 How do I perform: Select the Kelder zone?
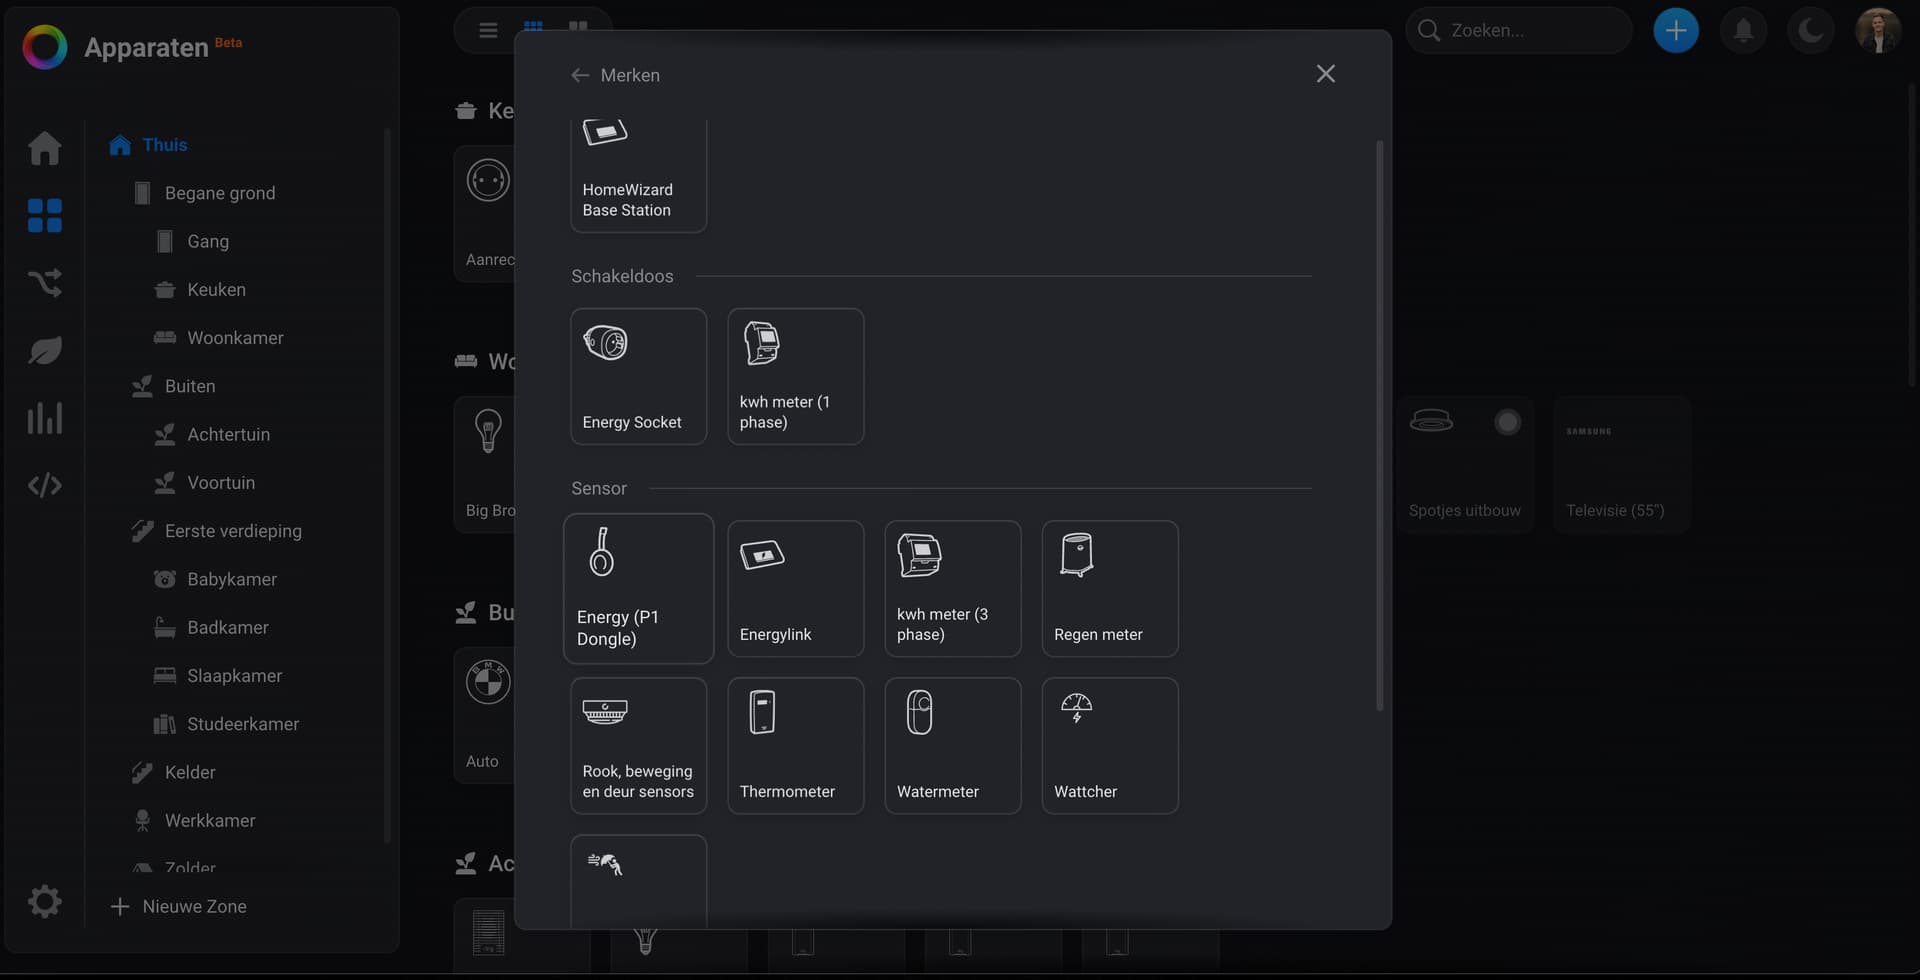click(174, 772)
